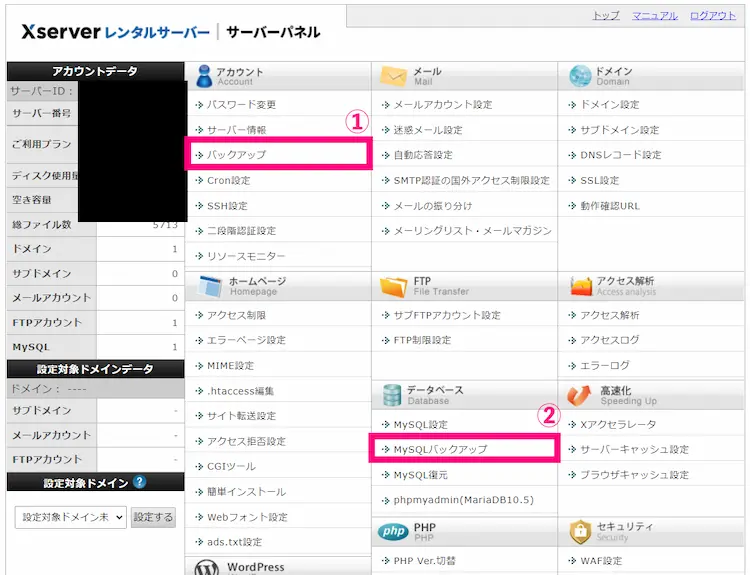Open the マニュアル link
Image resolution: width=750 pixels, height=575 pixels.
(x=655, y=16)
